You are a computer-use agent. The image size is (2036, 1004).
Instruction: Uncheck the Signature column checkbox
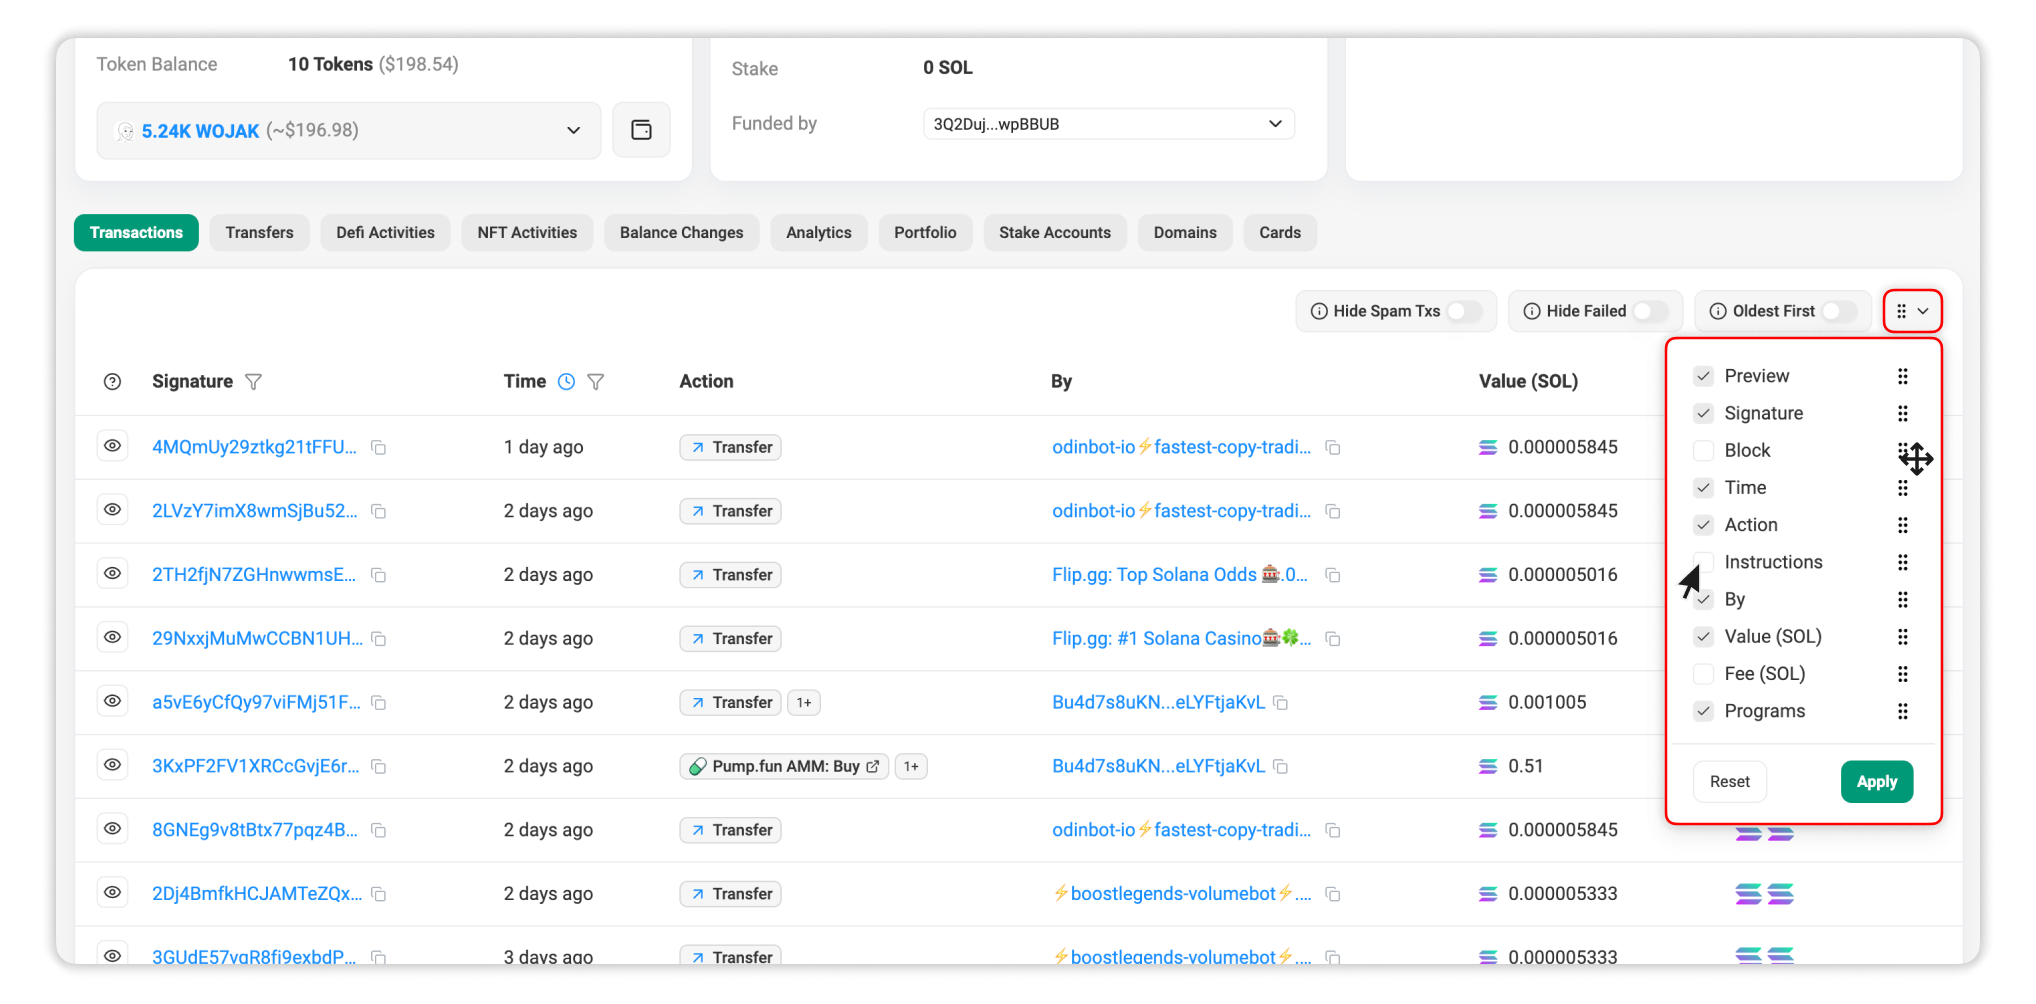1703,413
